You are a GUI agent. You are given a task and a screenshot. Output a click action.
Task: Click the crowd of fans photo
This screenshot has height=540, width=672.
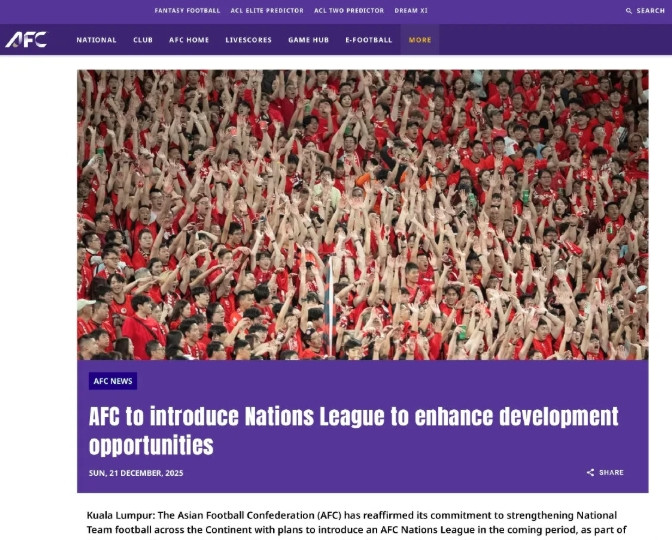[x=363, y=215]
